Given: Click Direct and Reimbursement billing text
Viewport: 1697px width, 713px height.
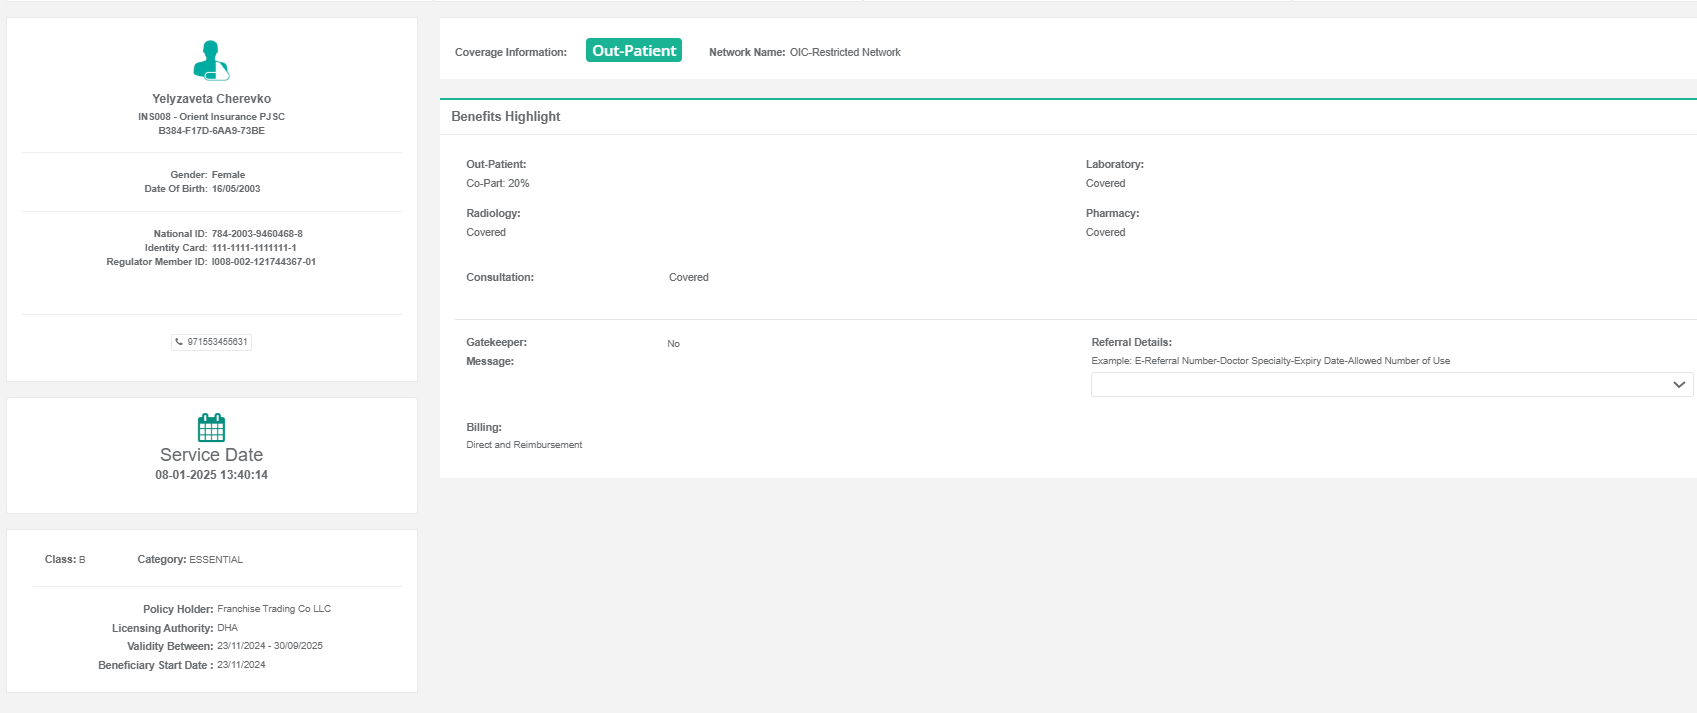Looking at the screenshot, I should click(x=524, y=445).
